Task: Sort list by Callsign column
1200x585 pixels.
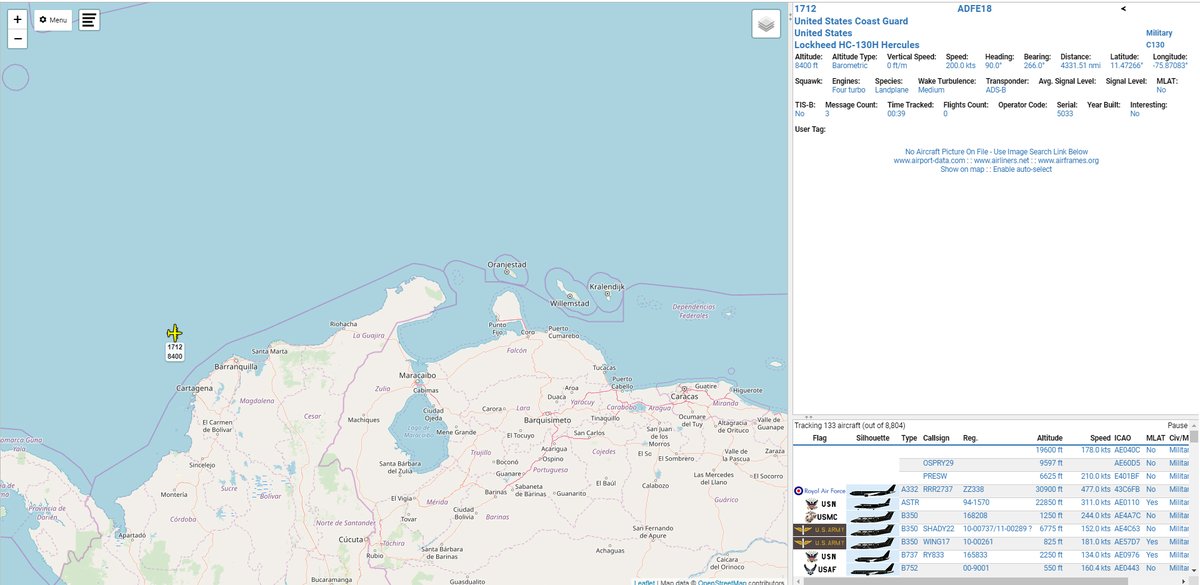Action: pos(937,438)
